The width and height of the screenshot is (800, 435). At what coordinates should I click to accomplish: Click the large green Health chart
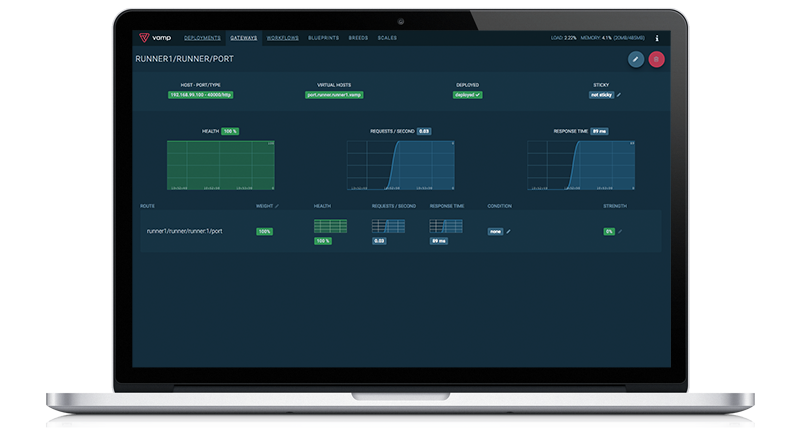click(221, 165)
